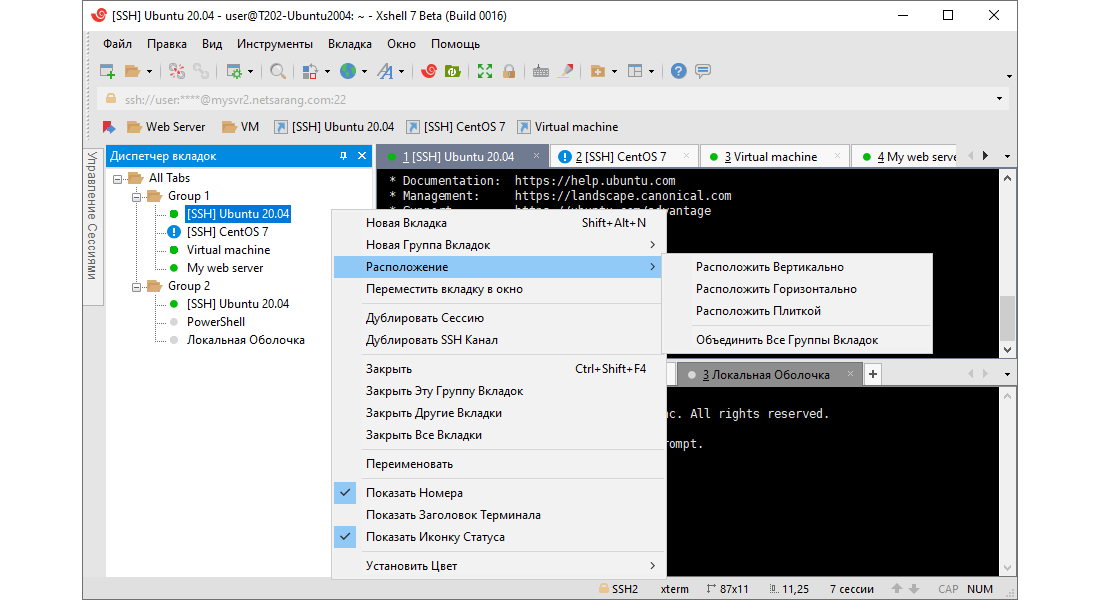This screenshot has width=1100, height=600.
Task: Click the [SSH] CentOS 7 shortcut in links bar
Action: (x=456, y=127)
